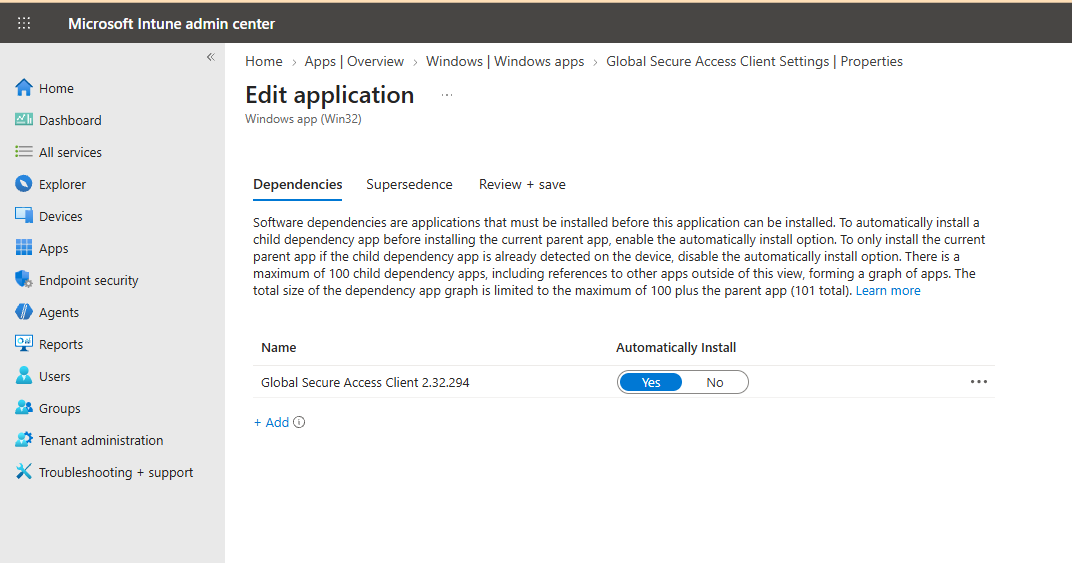Go to Reports label
The width and height of the screenshot is (1072, 563).
[61, 345]
